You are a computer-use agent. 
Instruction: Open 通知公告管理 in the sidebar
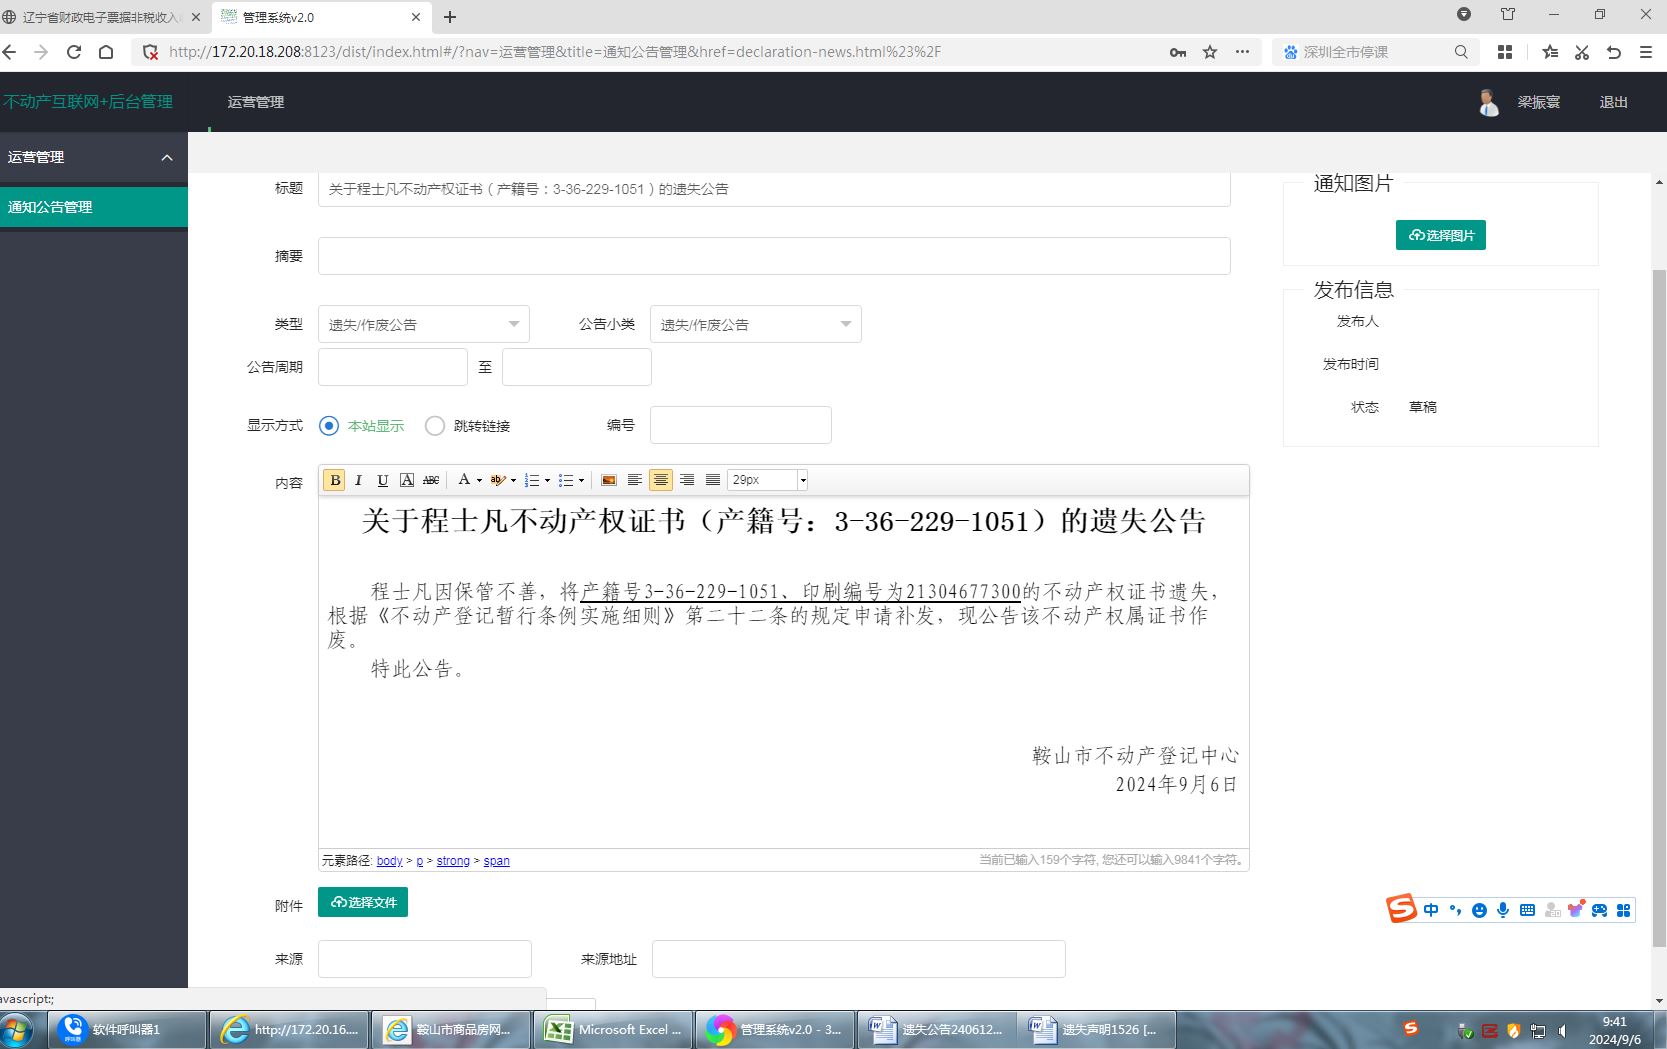(94, 207)
